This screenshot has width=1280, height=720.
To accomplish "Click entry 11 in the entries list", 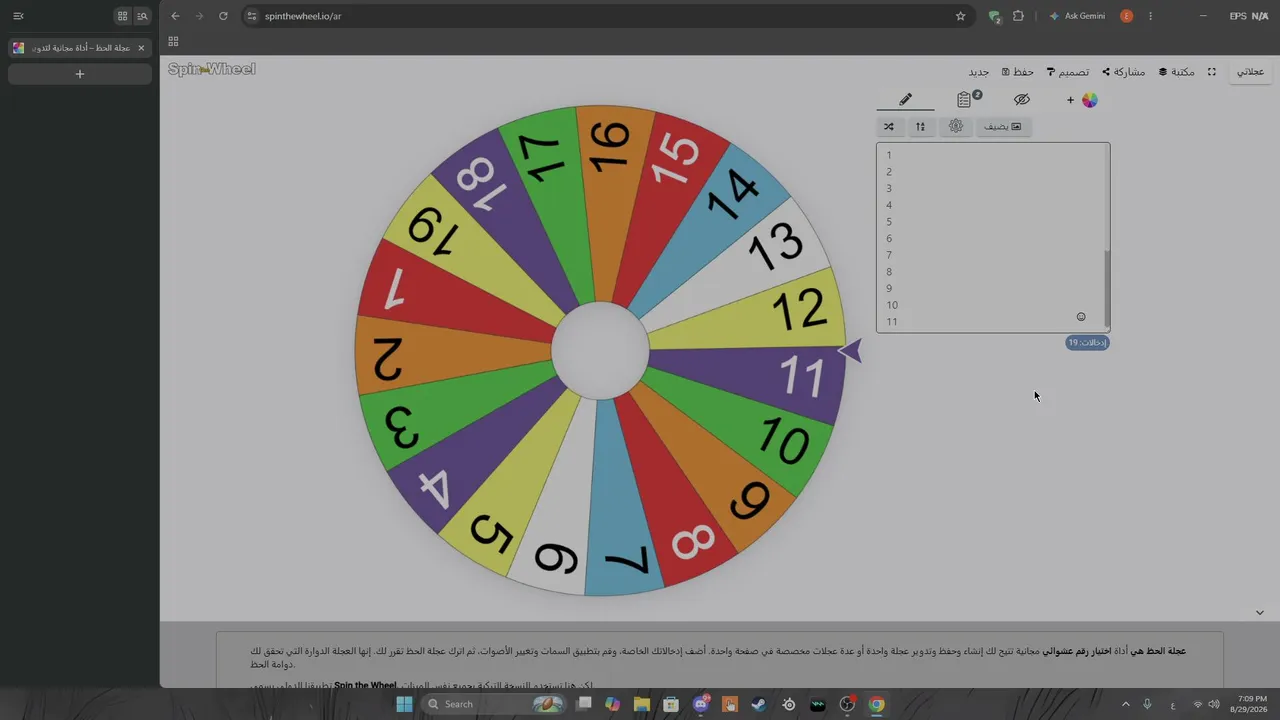I will (x=892, y=322).
